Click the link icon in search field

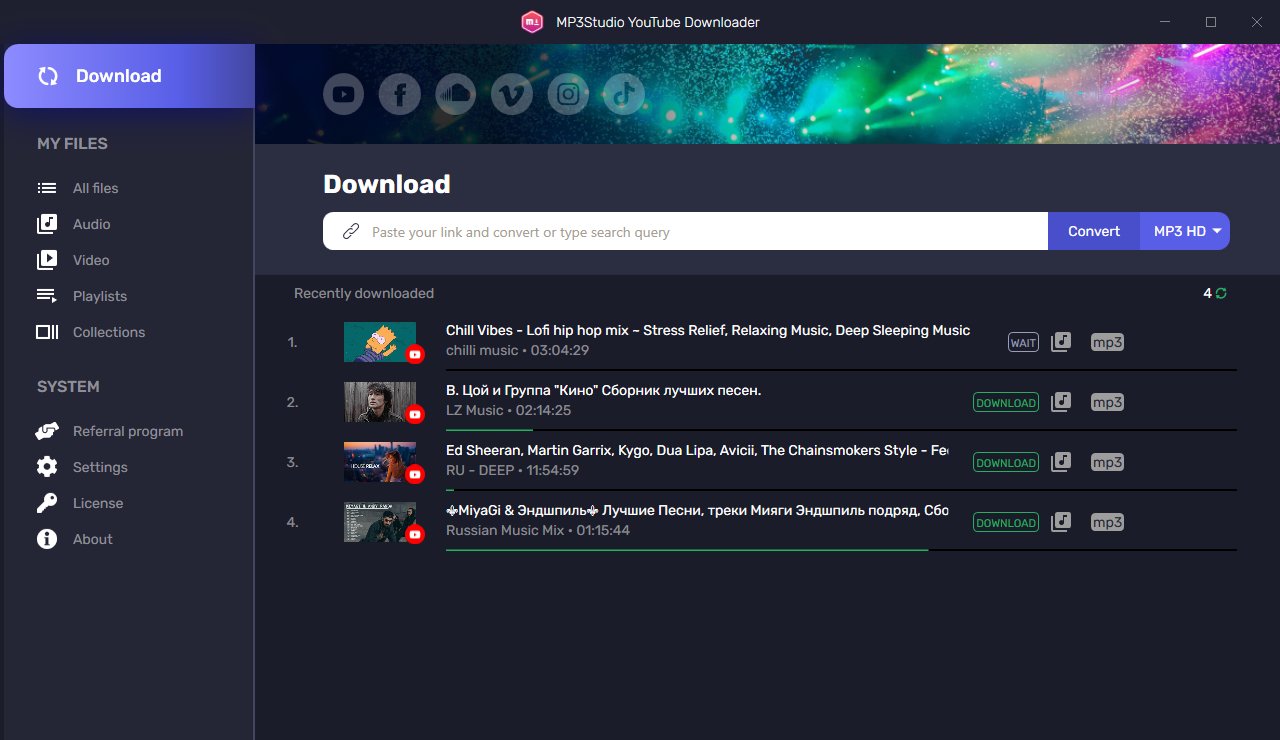[351, 231]
